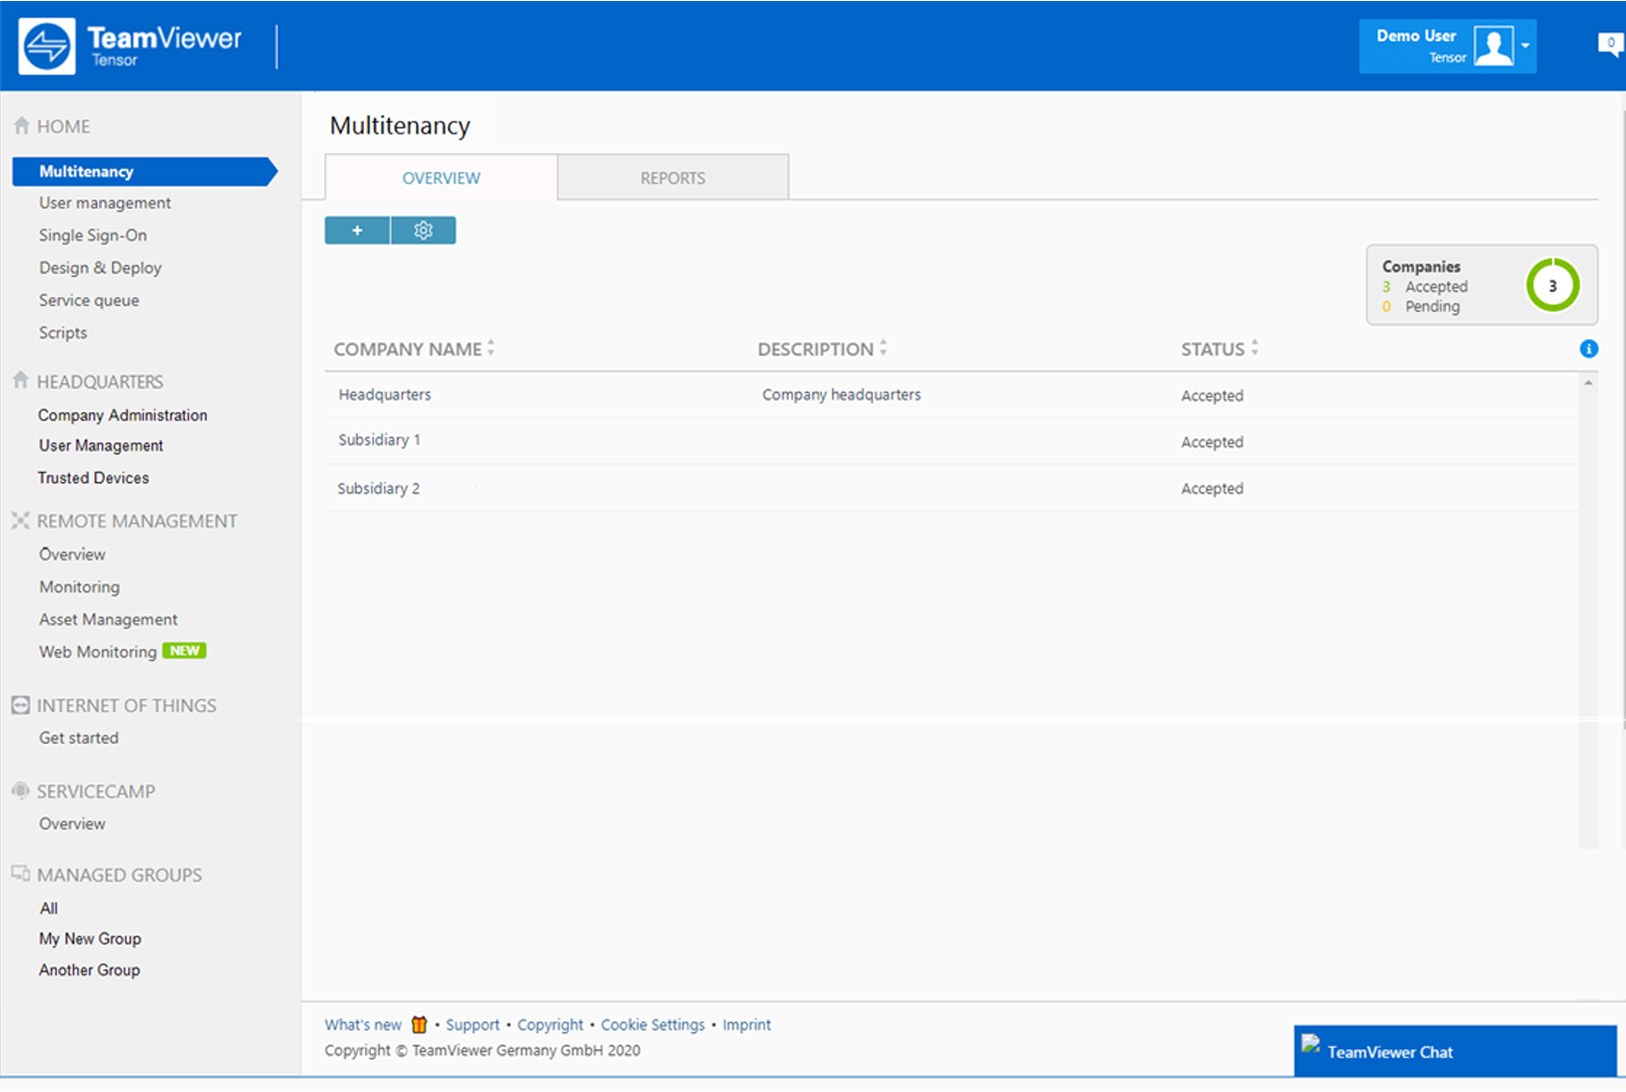Open Web Monitoring in sidebar

(x=98, y=652)
